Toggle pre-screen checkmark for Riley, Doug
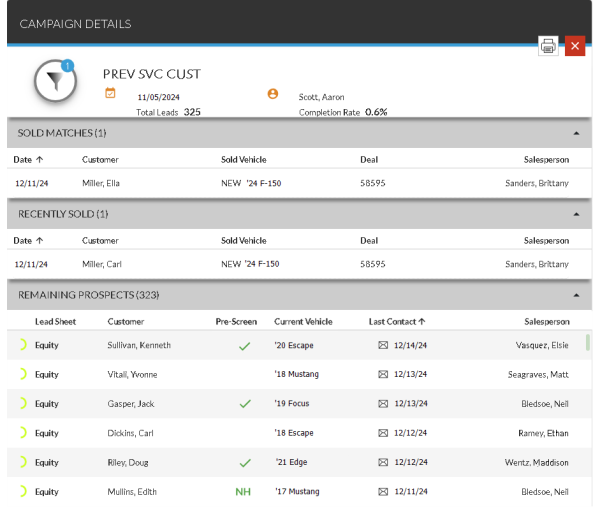Screen dimensions: 600x514 pos(244,463)
